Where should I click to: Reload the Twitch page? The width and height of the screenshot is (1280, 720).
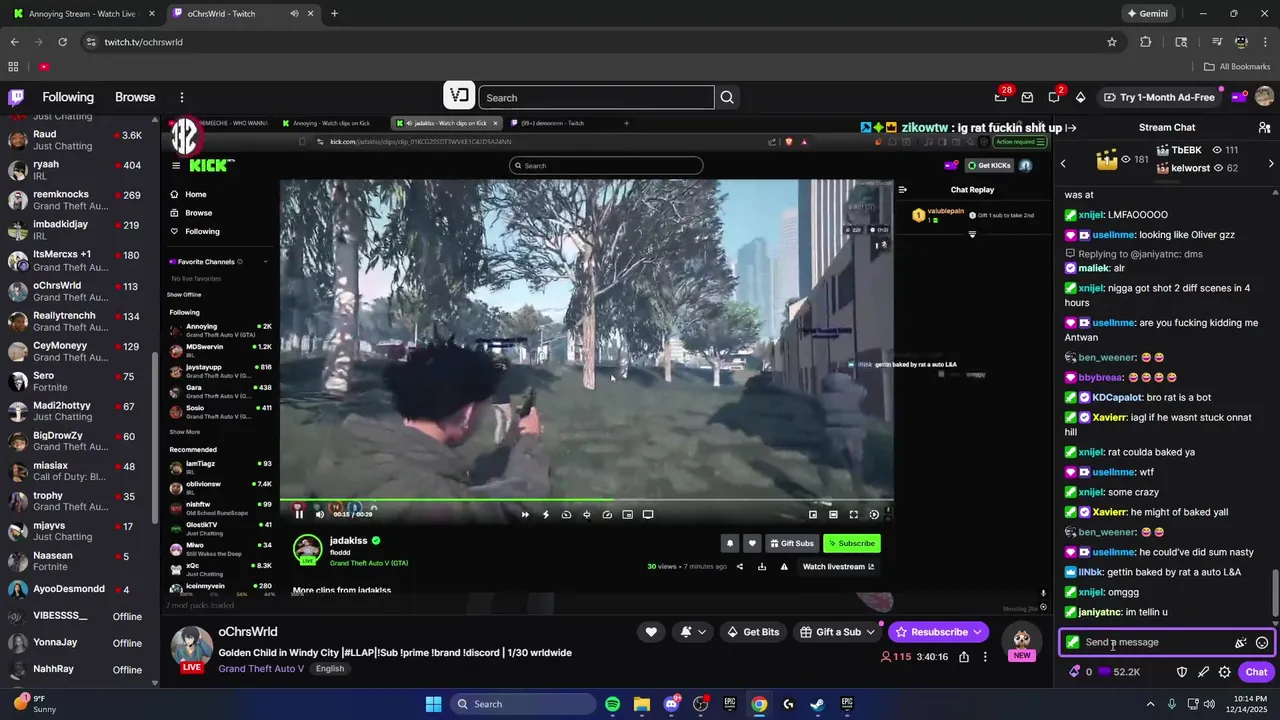click(63, 42)
